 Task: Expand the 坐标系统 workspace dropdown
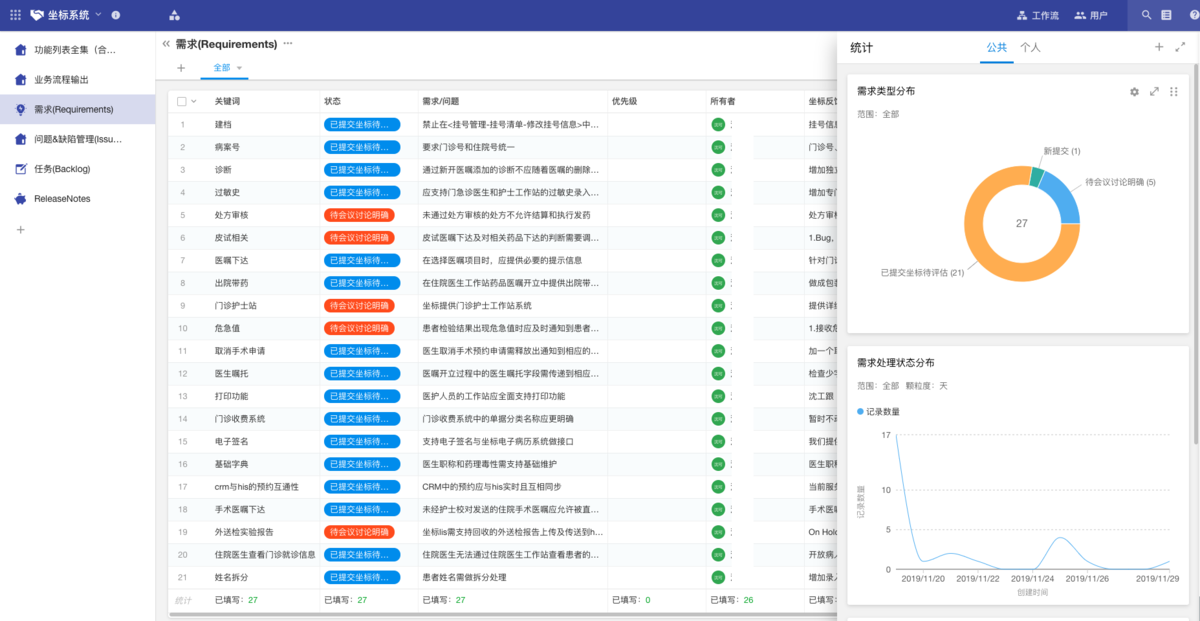pyautogui.click(x=98, y=15)
